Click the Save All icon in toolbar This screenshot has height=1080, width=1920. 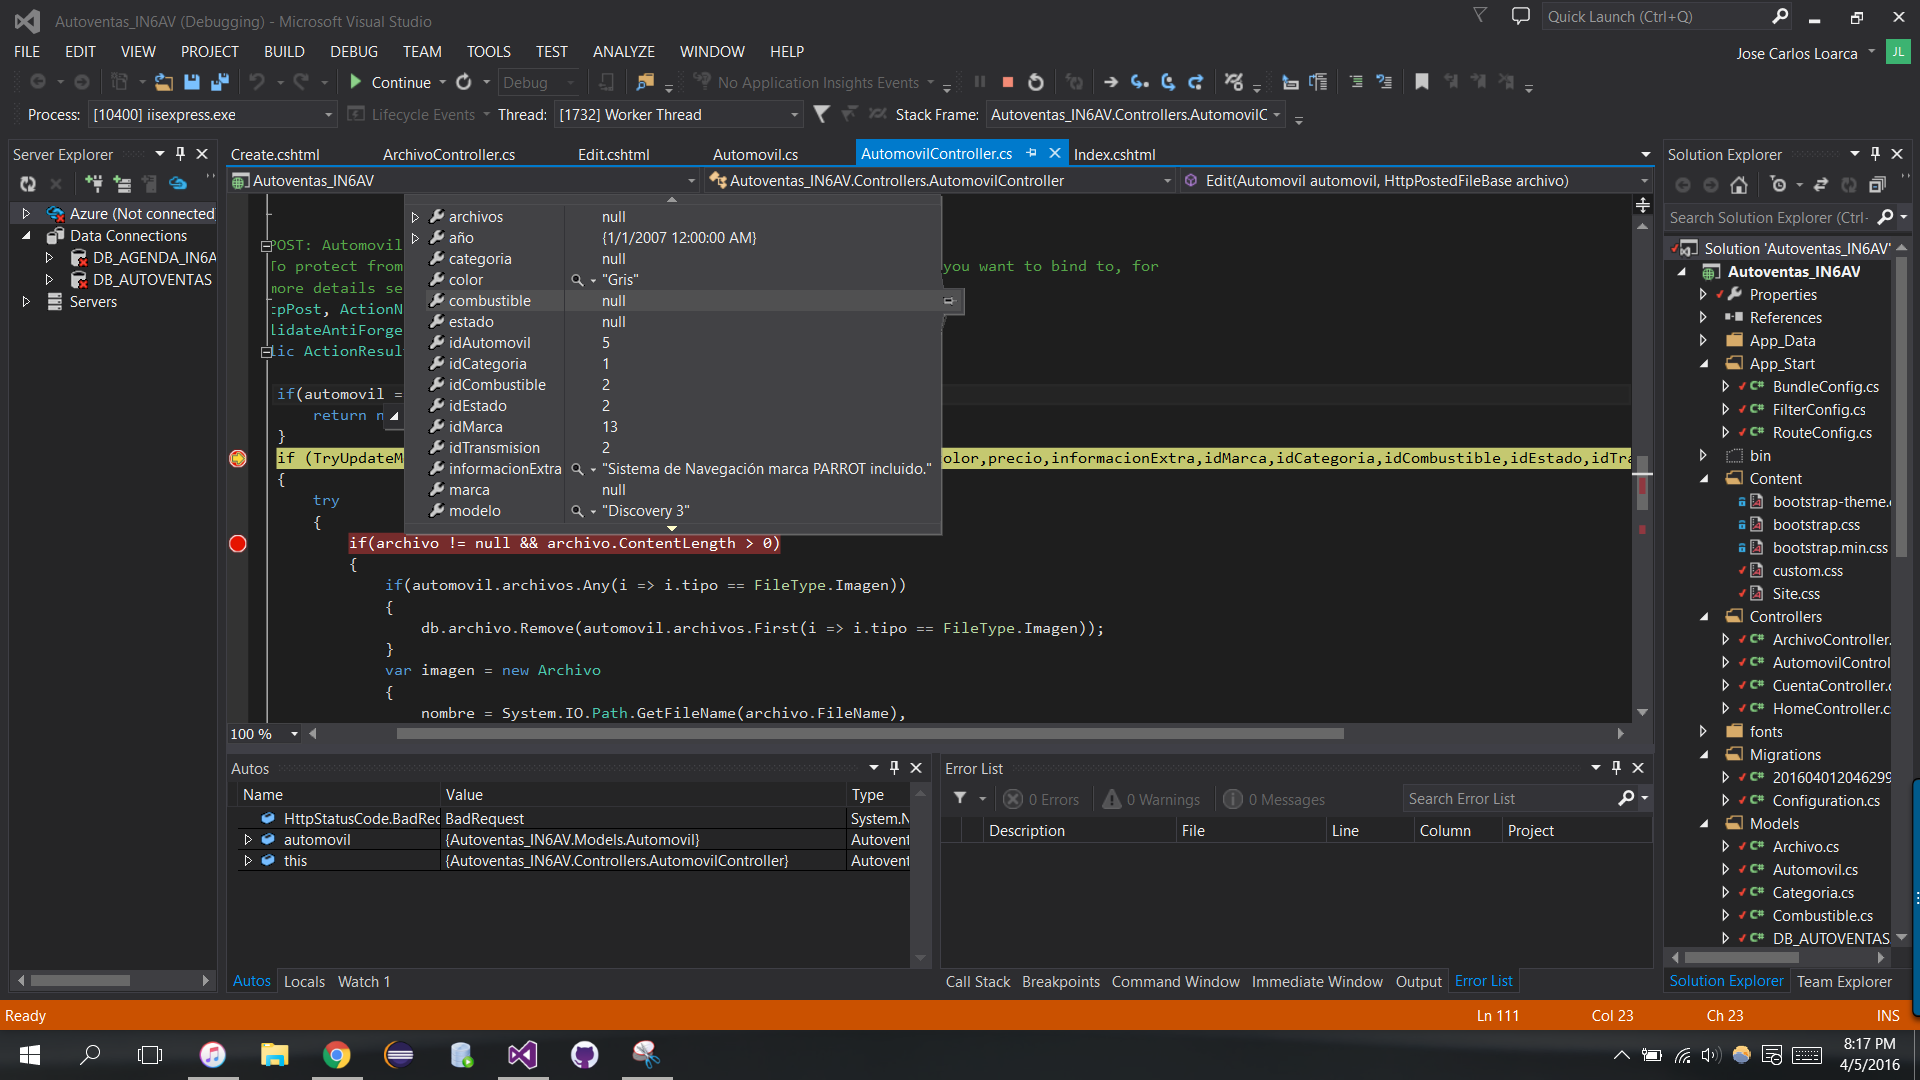(x=220, y=82)
